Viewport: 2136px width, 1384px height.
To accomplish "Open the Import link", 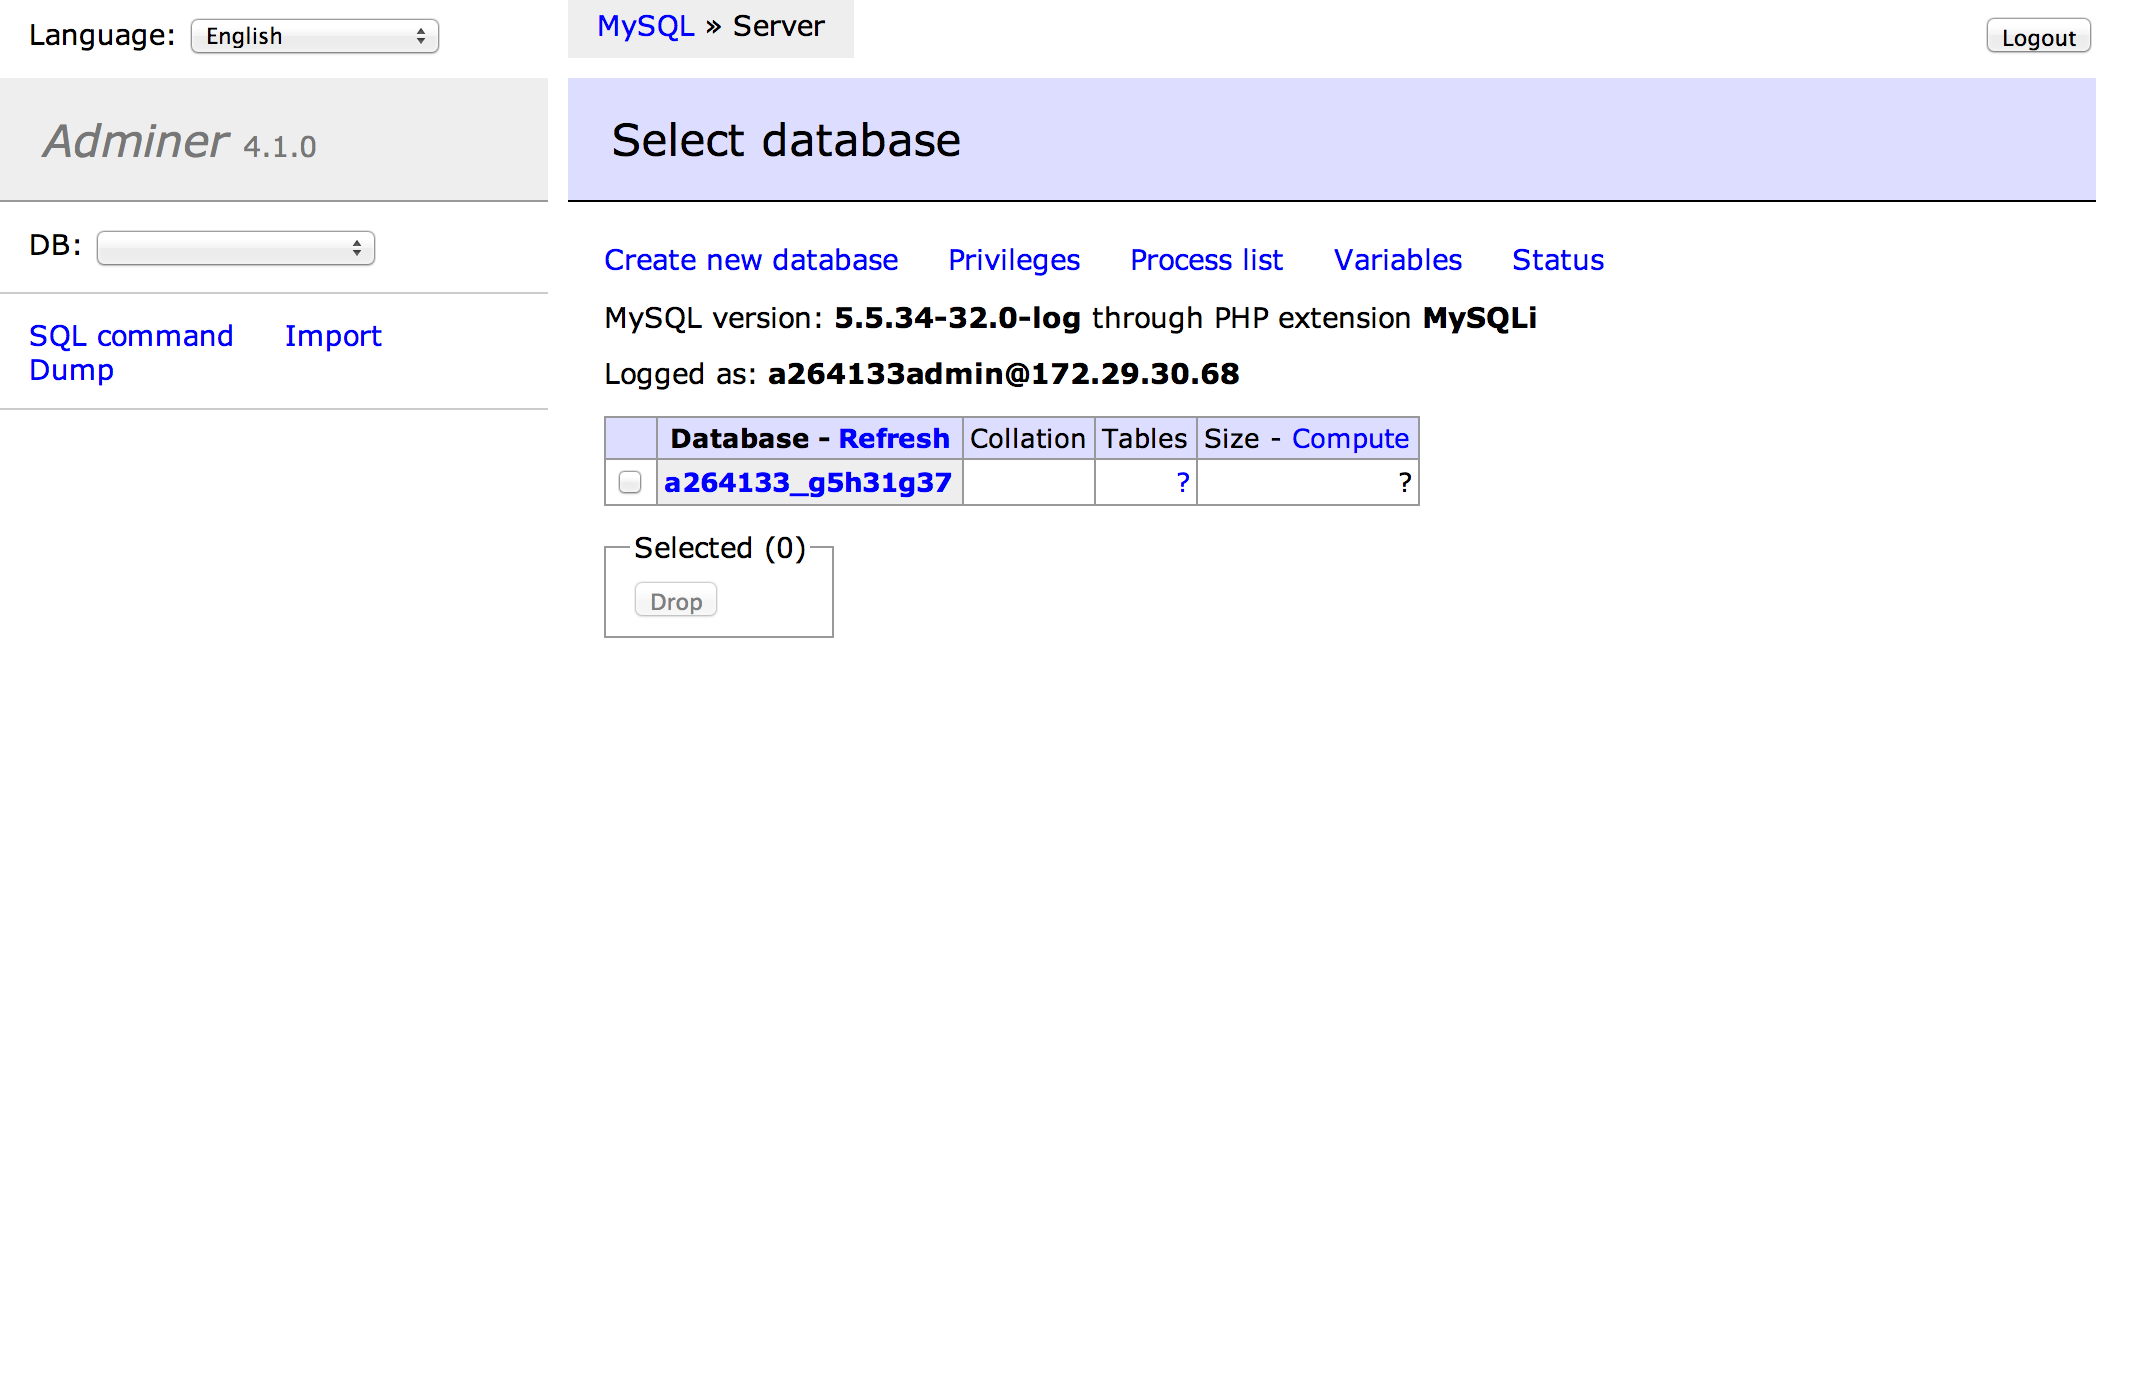I will pyautogui.click(x=333, y=336).
